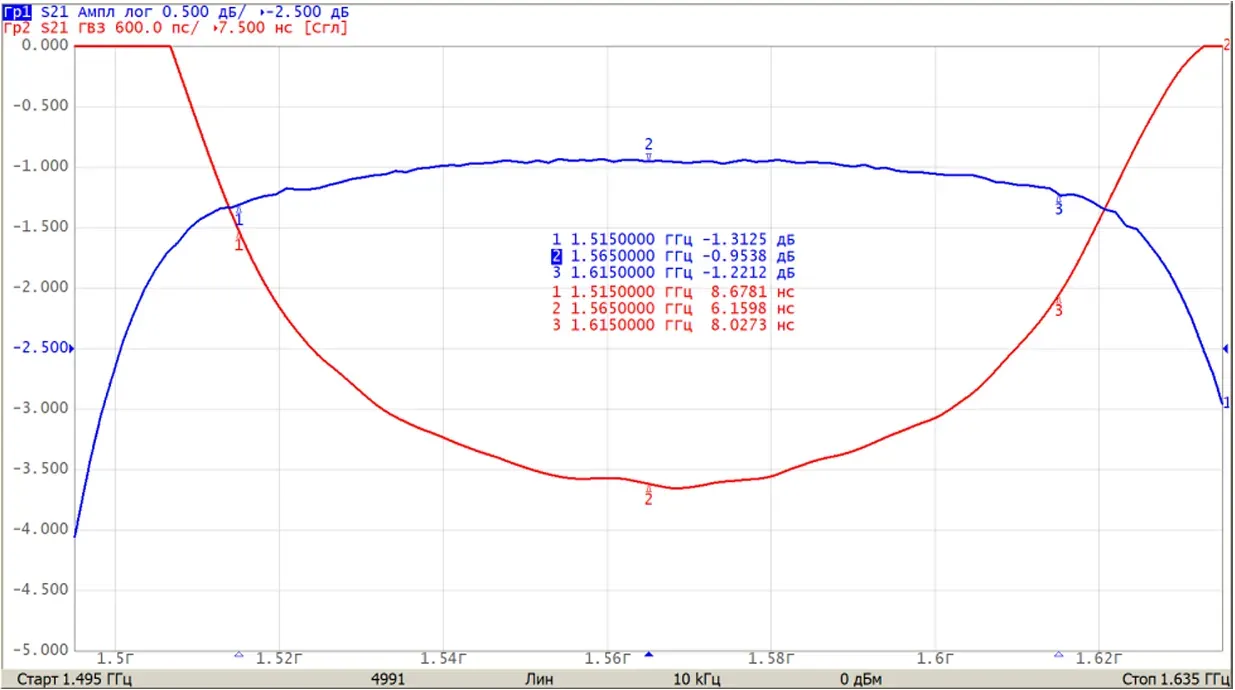Click the 1.6Г frequency axis label

pos(935,658)
